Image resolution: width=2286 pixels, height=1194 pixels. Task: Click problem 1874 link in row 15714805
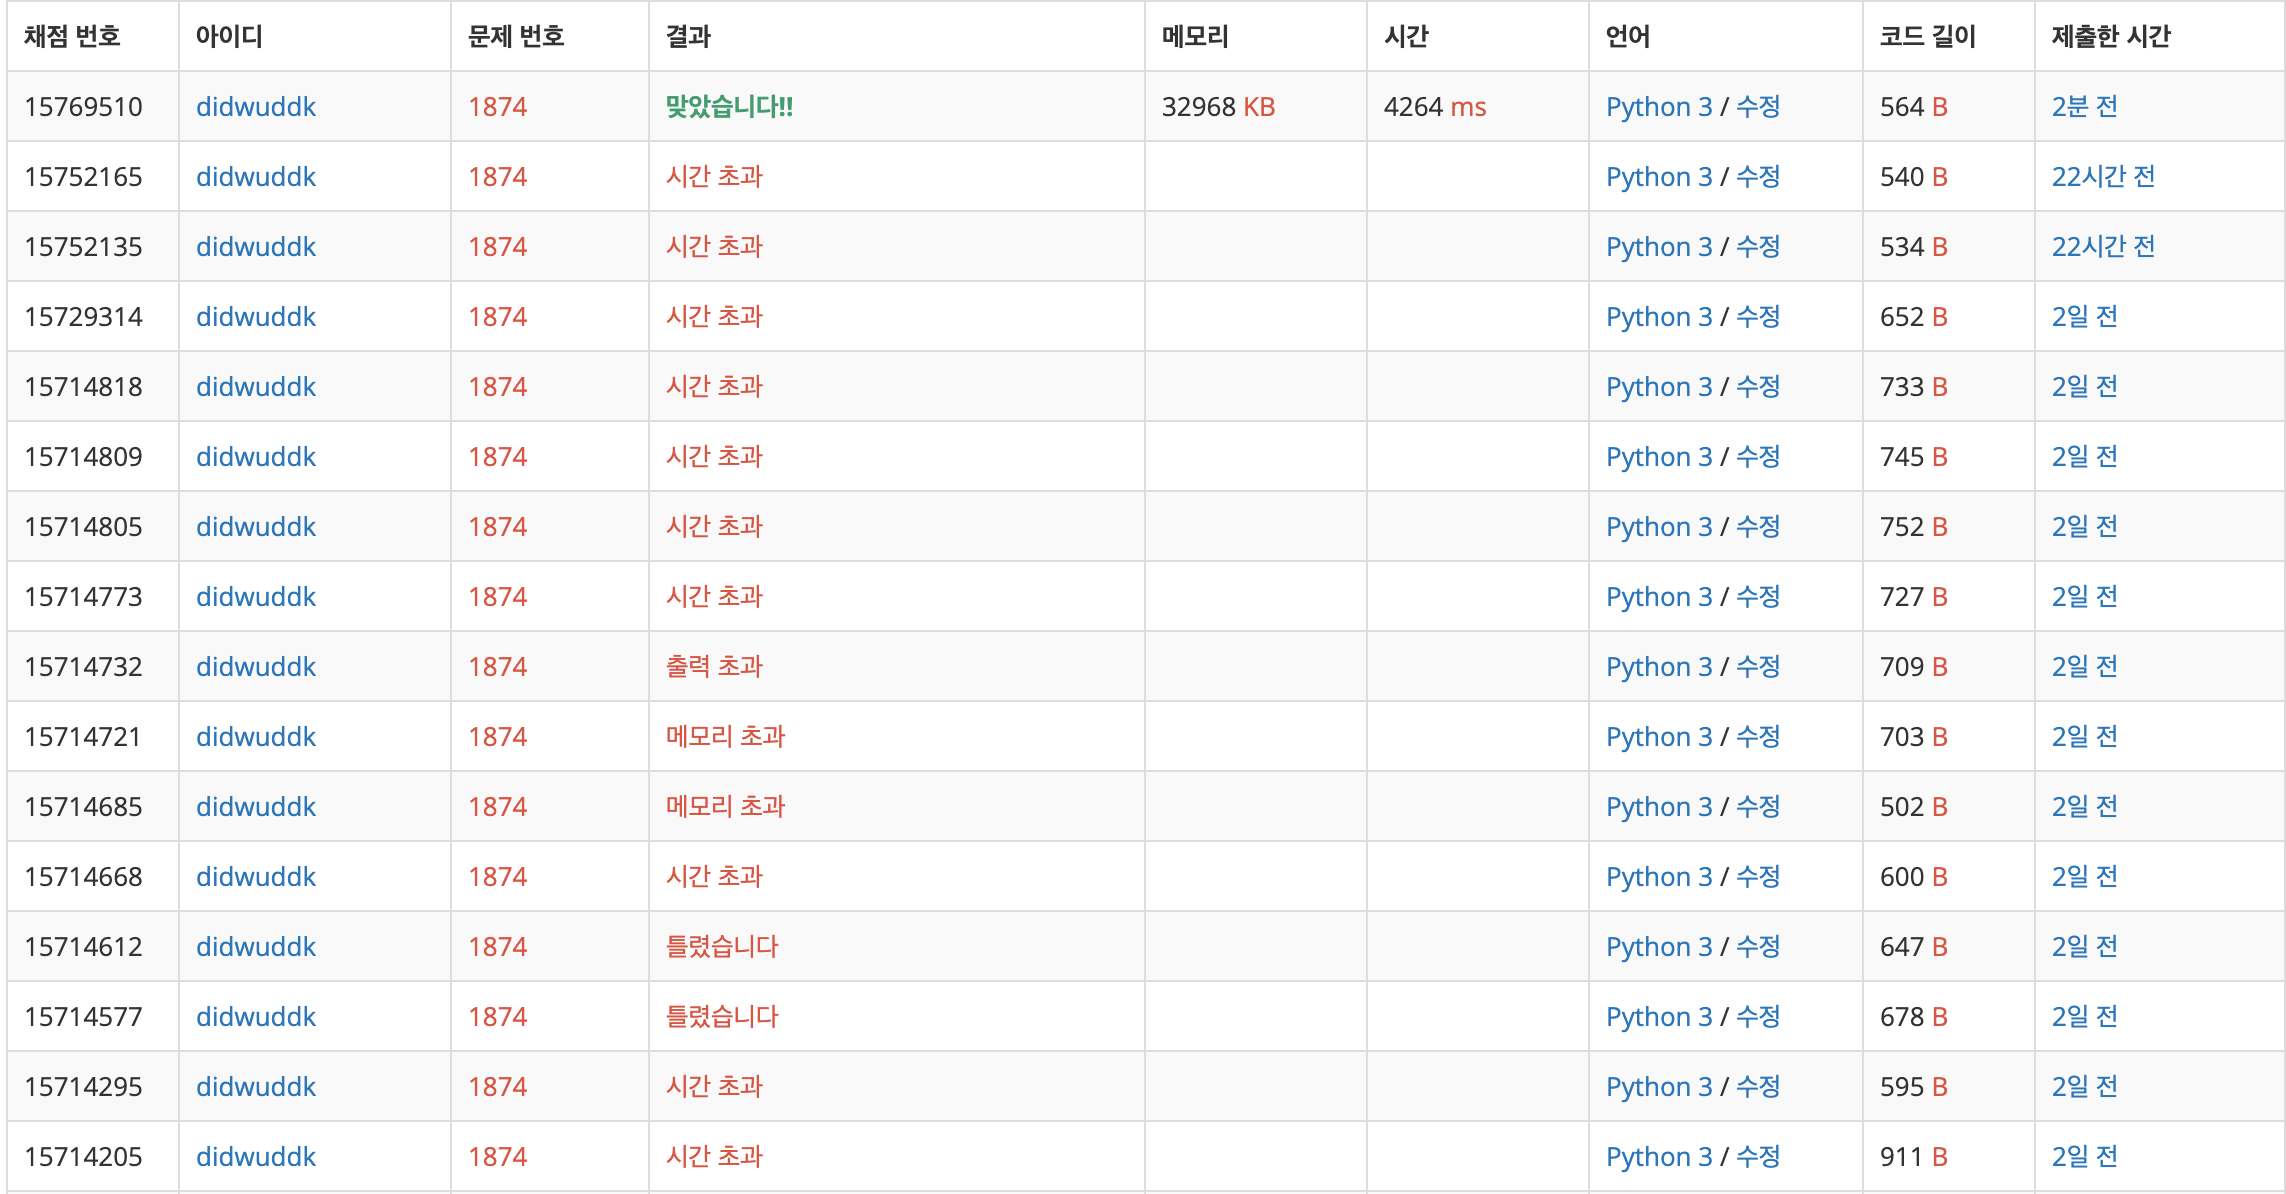497,527
